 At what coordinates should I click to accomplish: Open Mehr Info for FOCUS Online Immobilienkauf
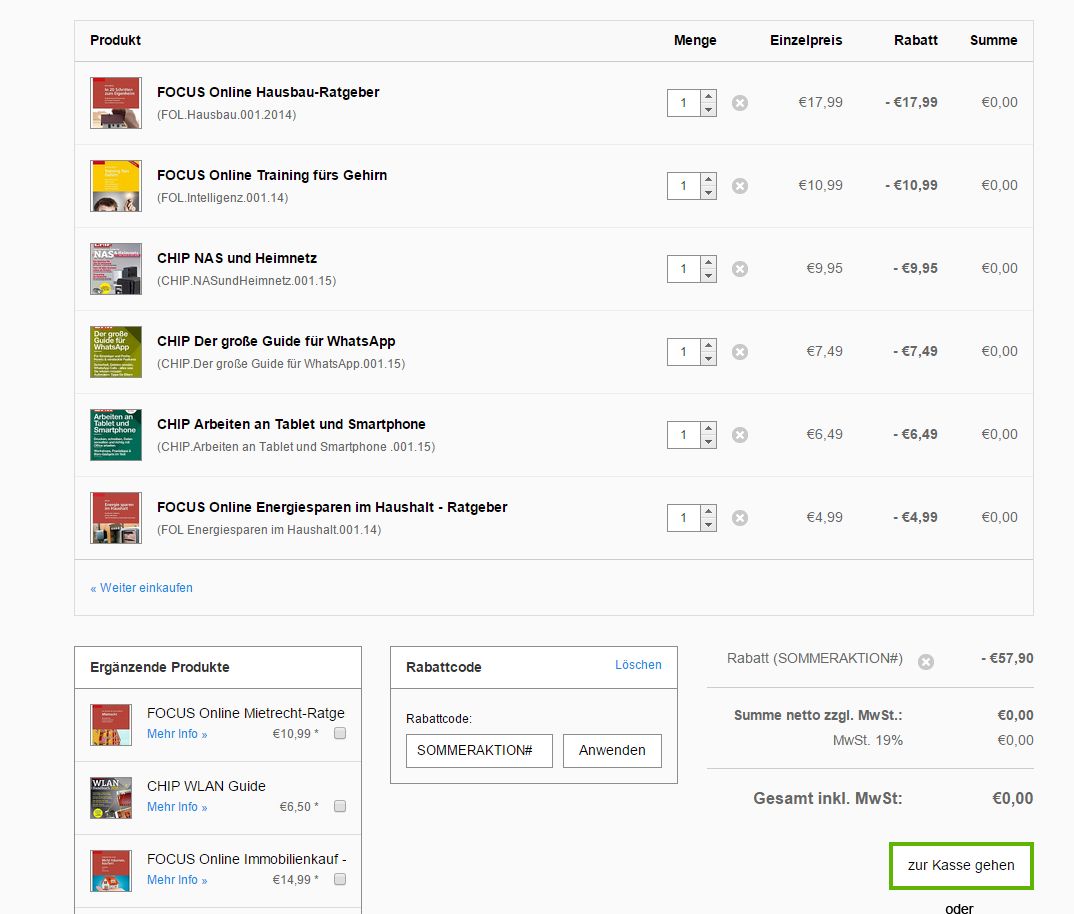point(177,880)
